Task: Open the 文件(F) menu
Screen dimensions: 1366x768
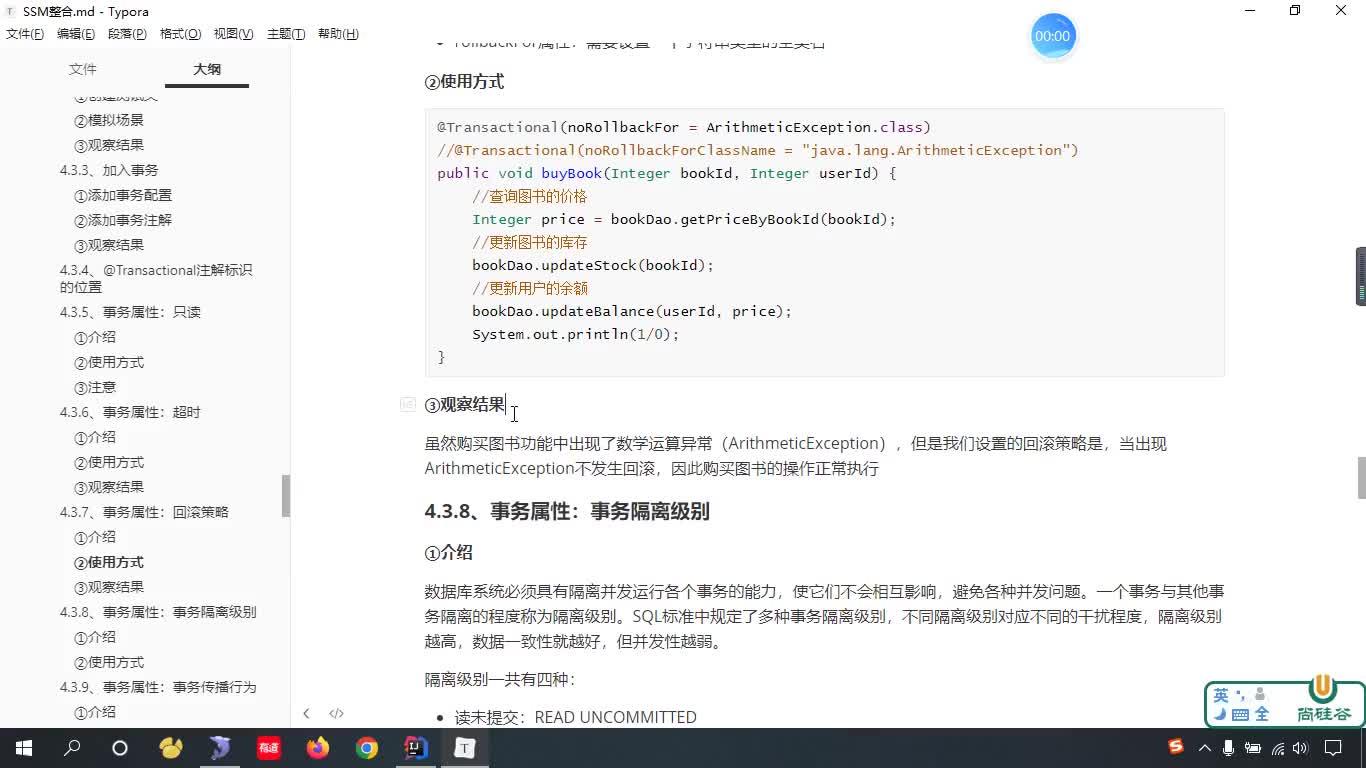Action: [25, 34]
